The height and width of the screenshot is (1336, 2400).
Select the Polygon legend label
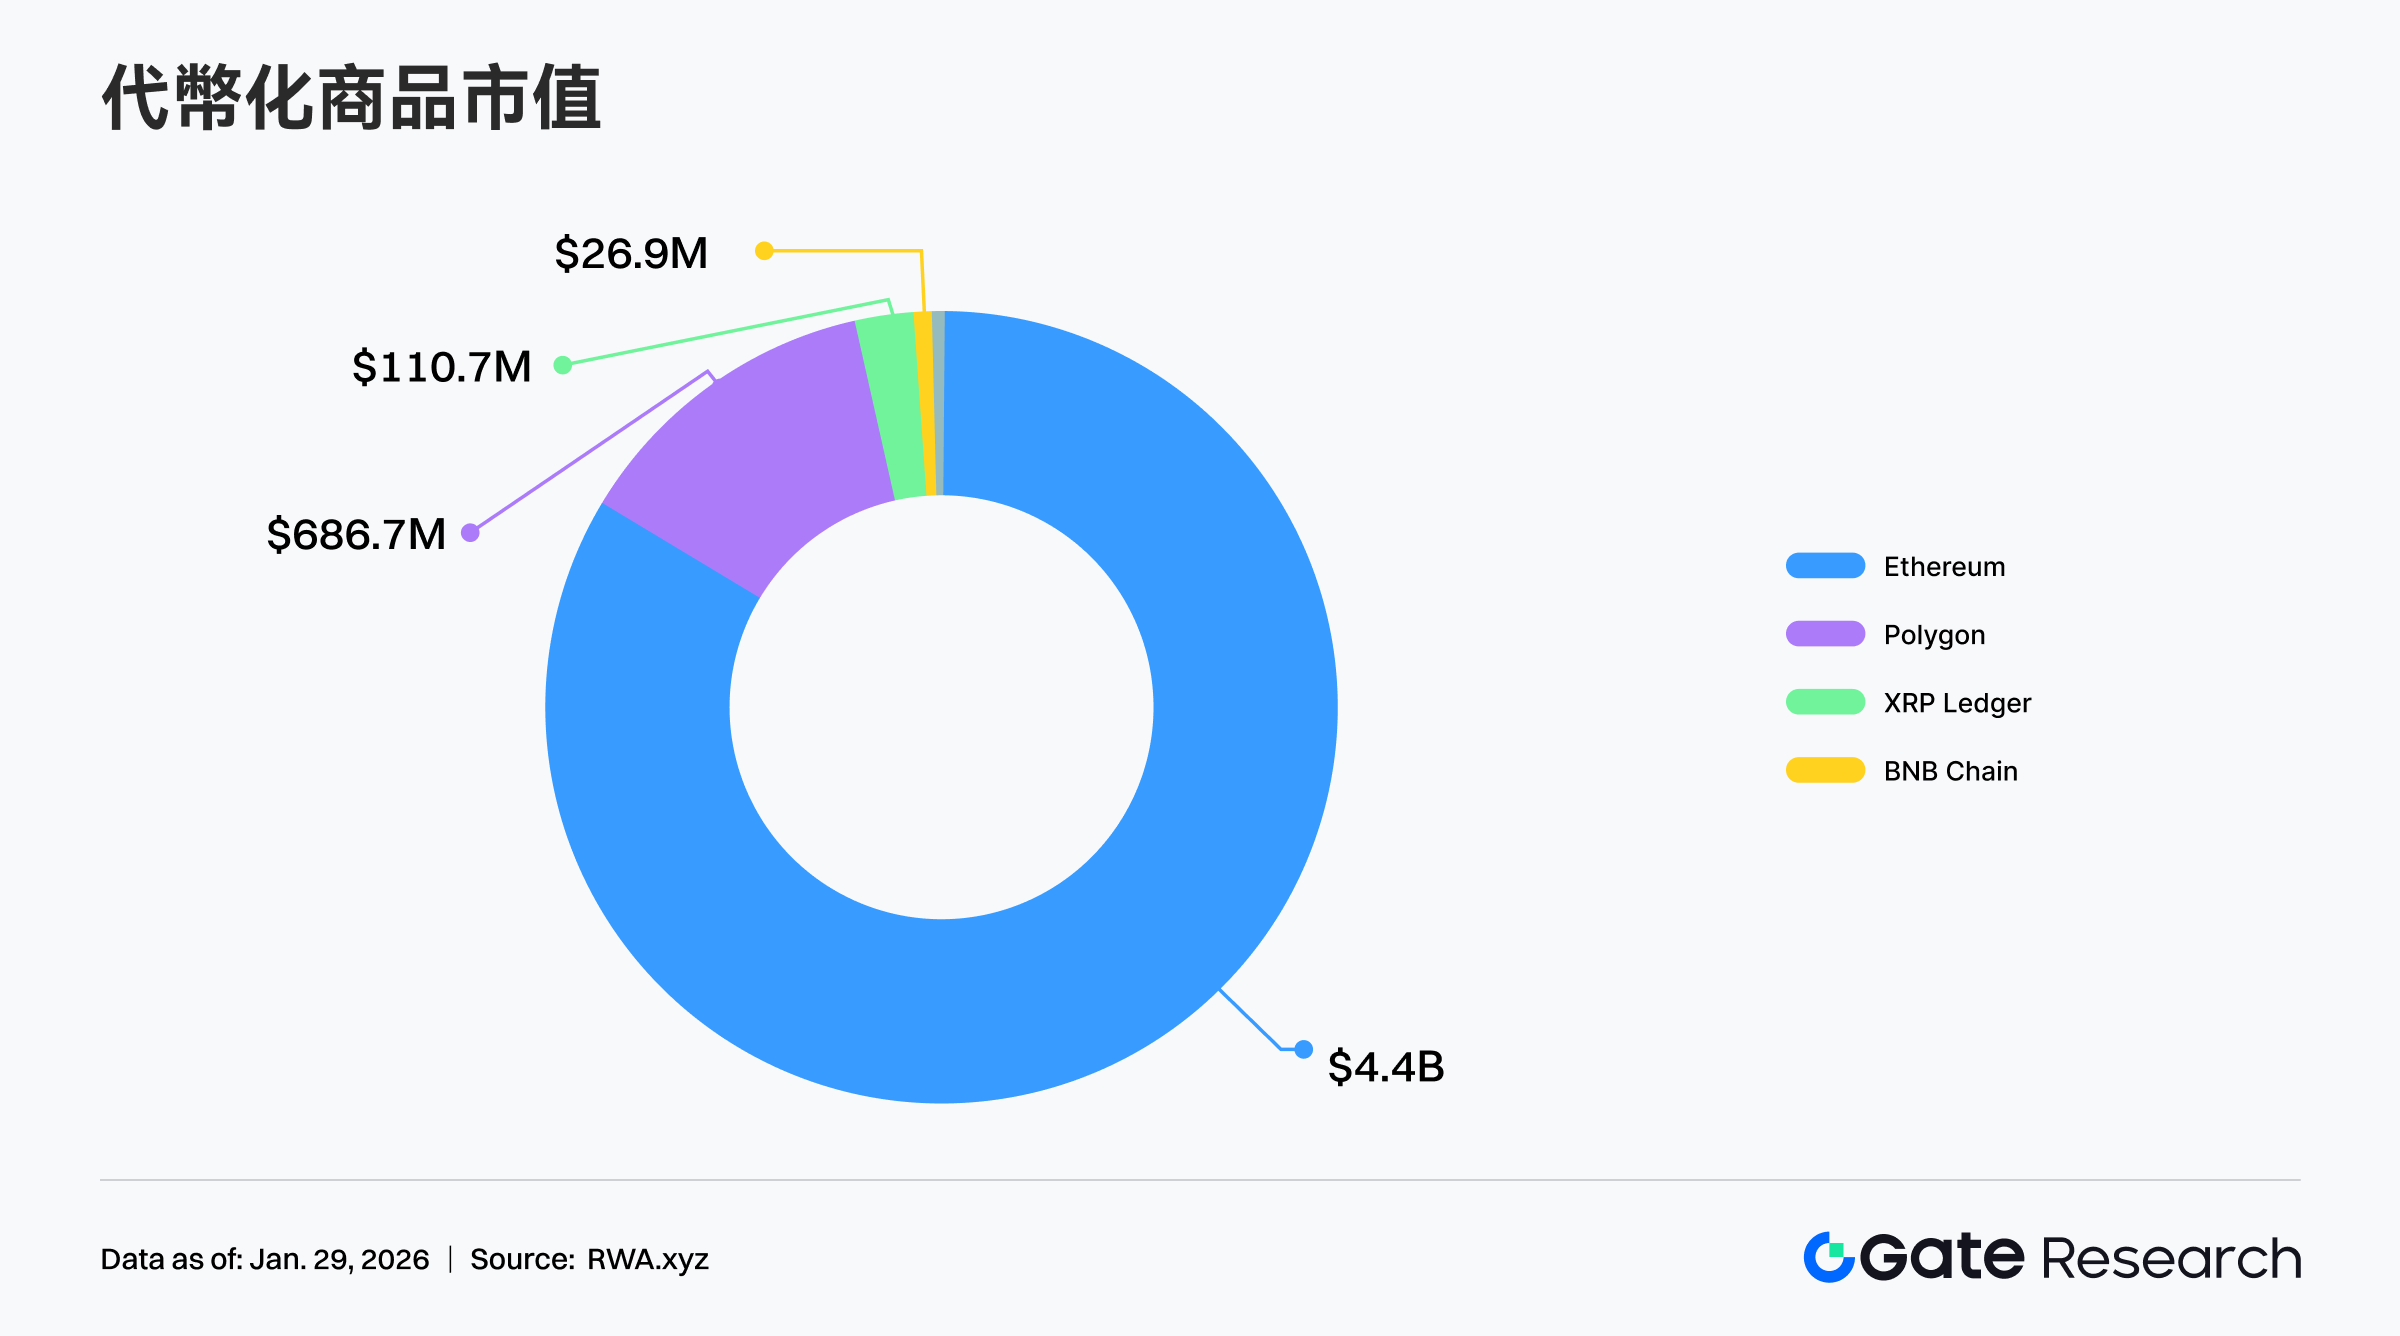[1934, 635]
